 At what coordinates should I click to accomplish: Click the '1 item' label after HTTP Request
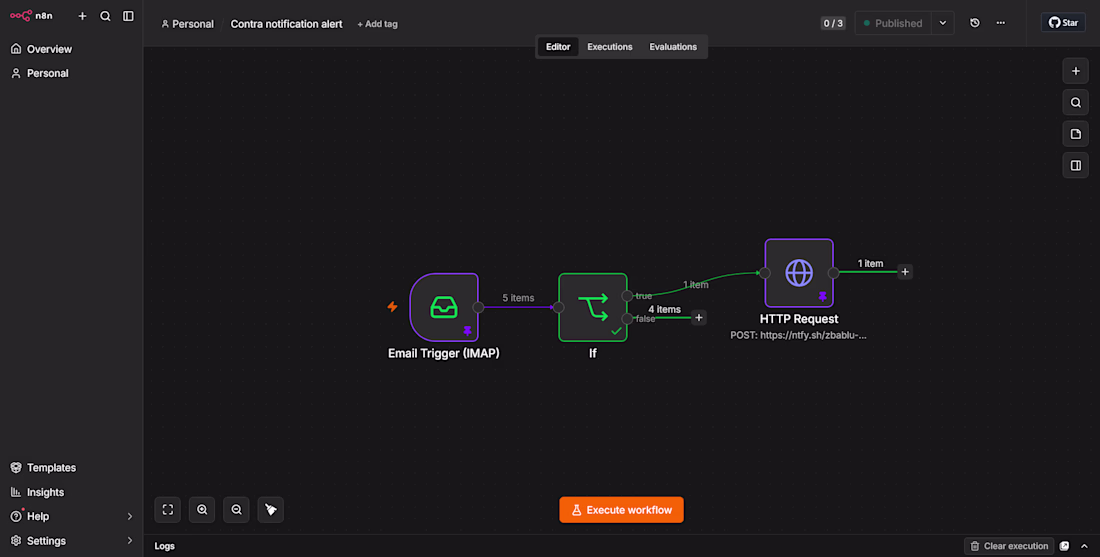click(870, 264)
